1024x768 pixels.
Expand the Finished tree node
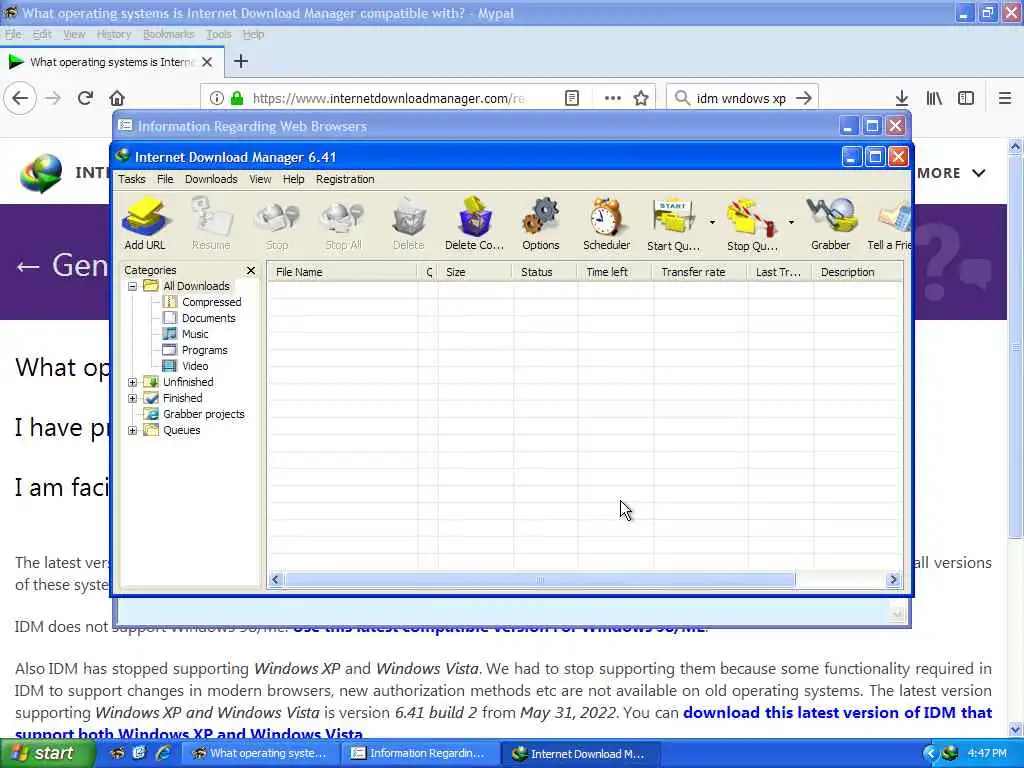(133, 398)
